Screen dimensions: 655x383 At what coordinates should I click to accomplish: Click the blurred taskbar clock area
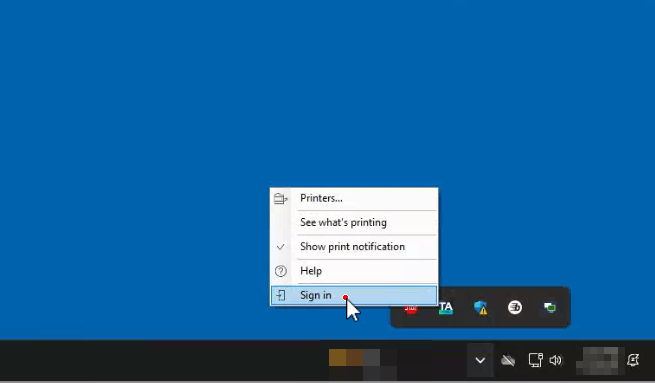pyautogui.click(x=597, y=360)
